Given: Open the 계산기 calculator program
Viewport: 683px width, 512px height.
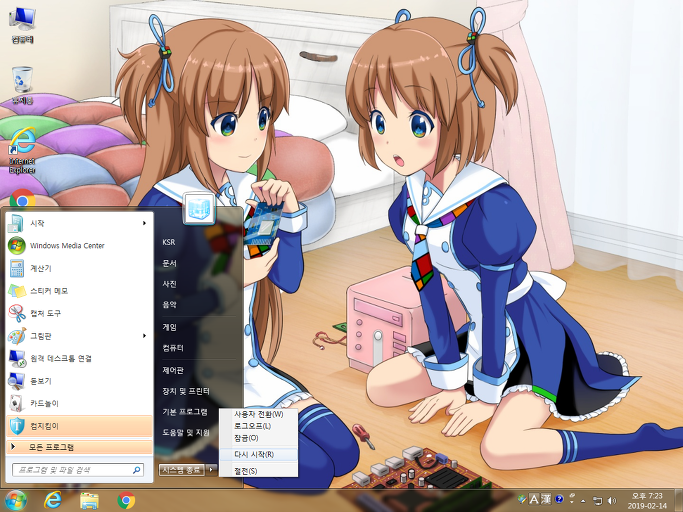Looking at the screenshot, I should (x=79, y=268).
